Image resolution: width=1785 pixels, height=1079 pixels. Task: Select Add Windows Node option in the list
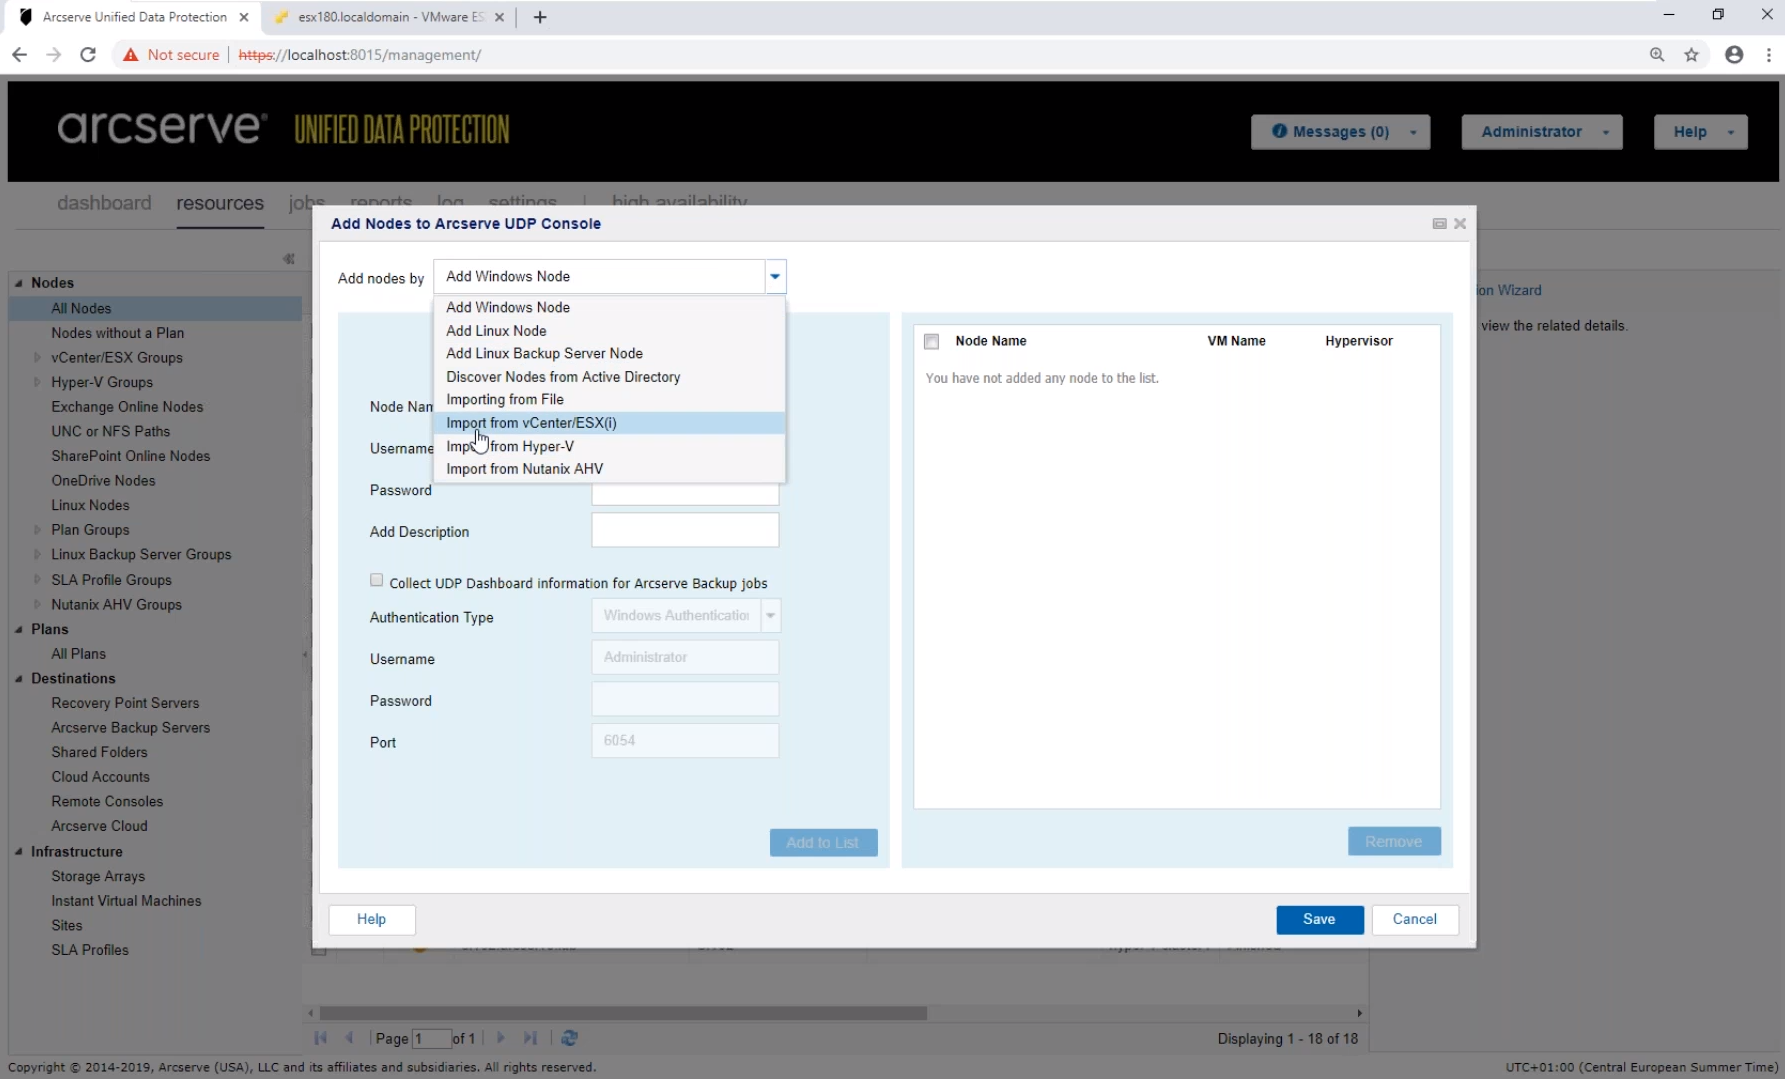pos(609,308)
